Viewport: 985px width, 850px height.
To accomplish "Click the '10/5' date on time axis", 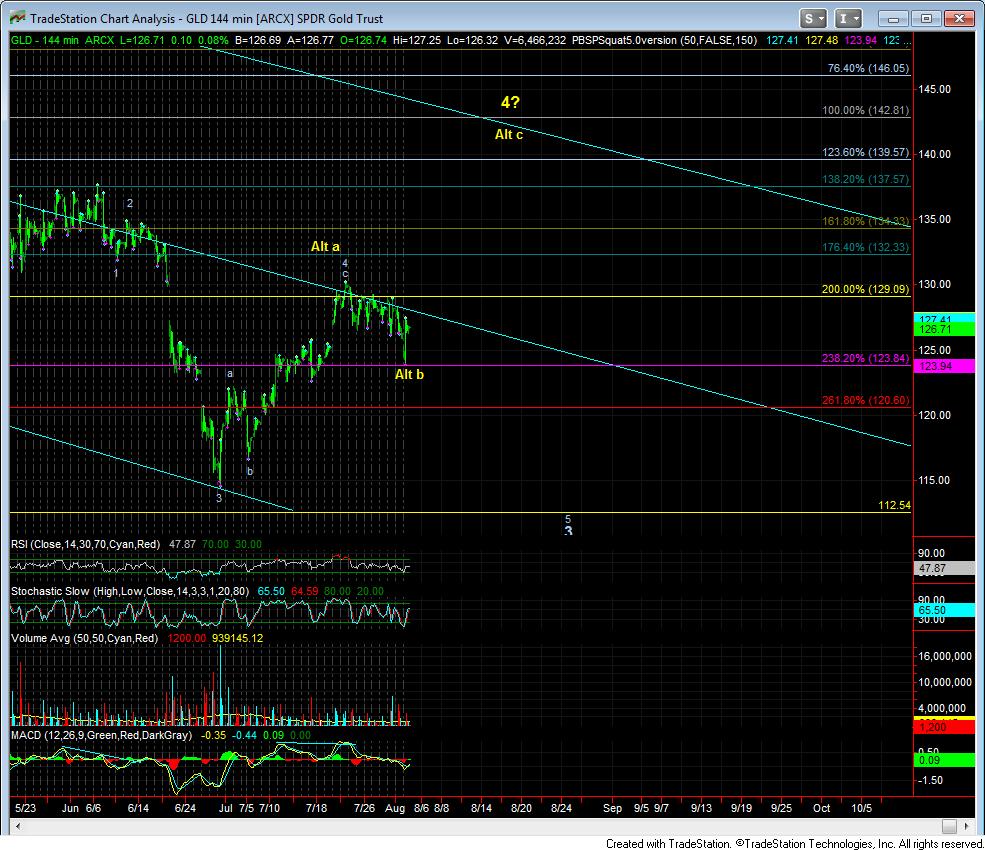I will (x=861, y=808).
